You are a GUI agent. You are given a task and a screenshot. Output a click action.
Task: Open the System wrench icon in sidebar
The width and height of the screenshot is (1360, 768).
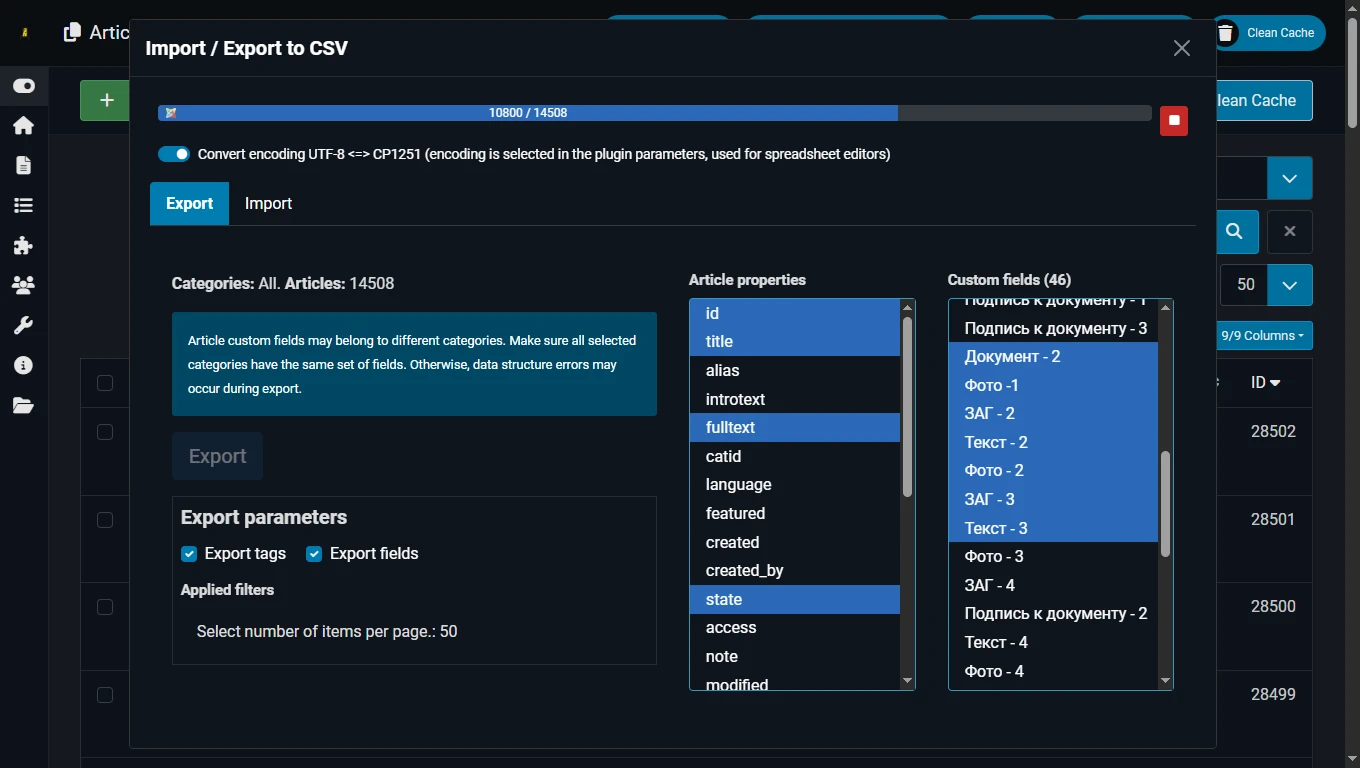pyautogui.click(x=23, y=326)
